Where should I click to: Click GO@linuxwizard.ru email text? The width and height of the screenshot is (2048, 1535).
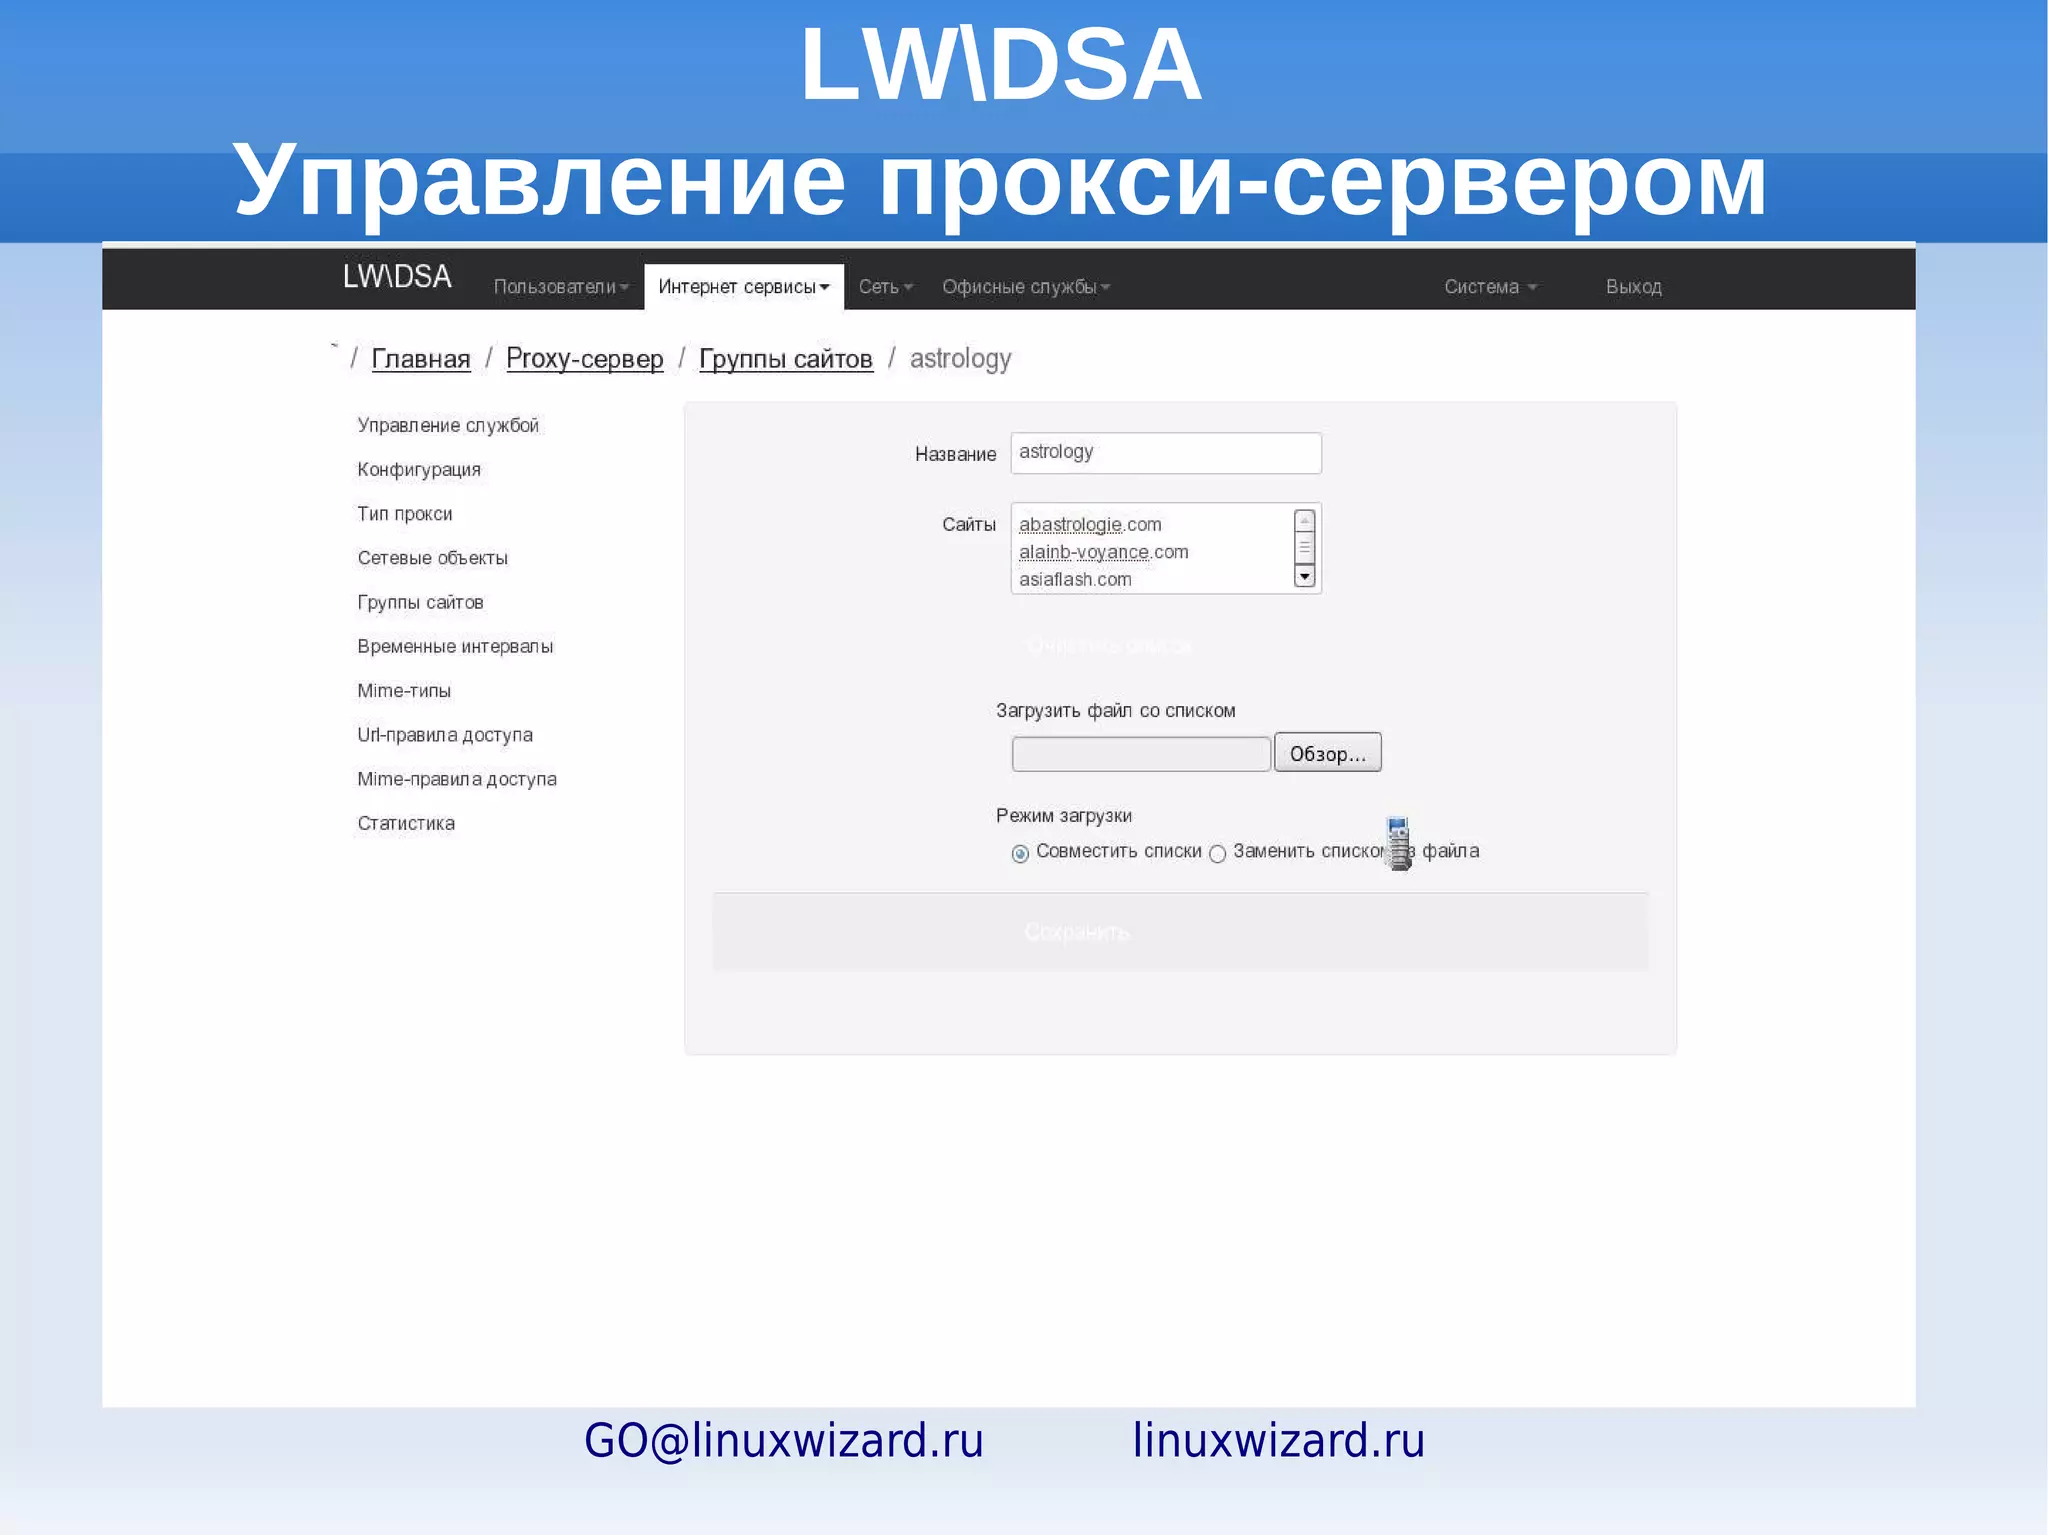[784, 1441]
